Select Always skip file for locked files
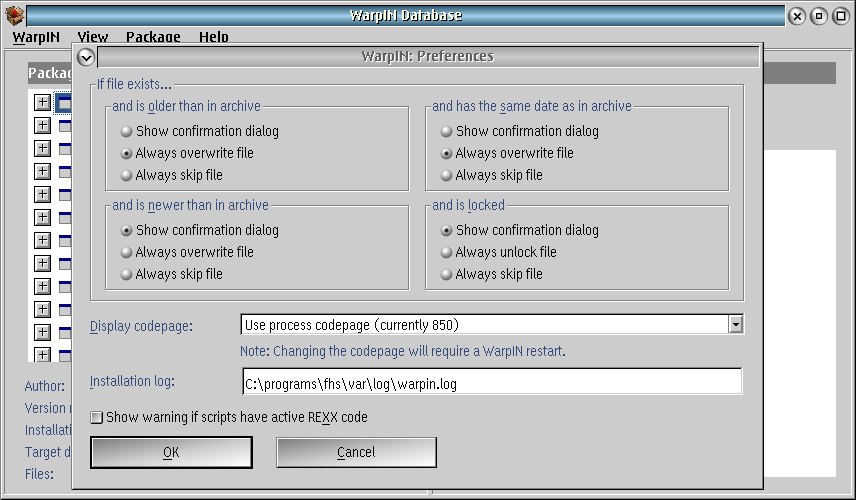This screenshot has width=856, height=500. coord(446,274)
